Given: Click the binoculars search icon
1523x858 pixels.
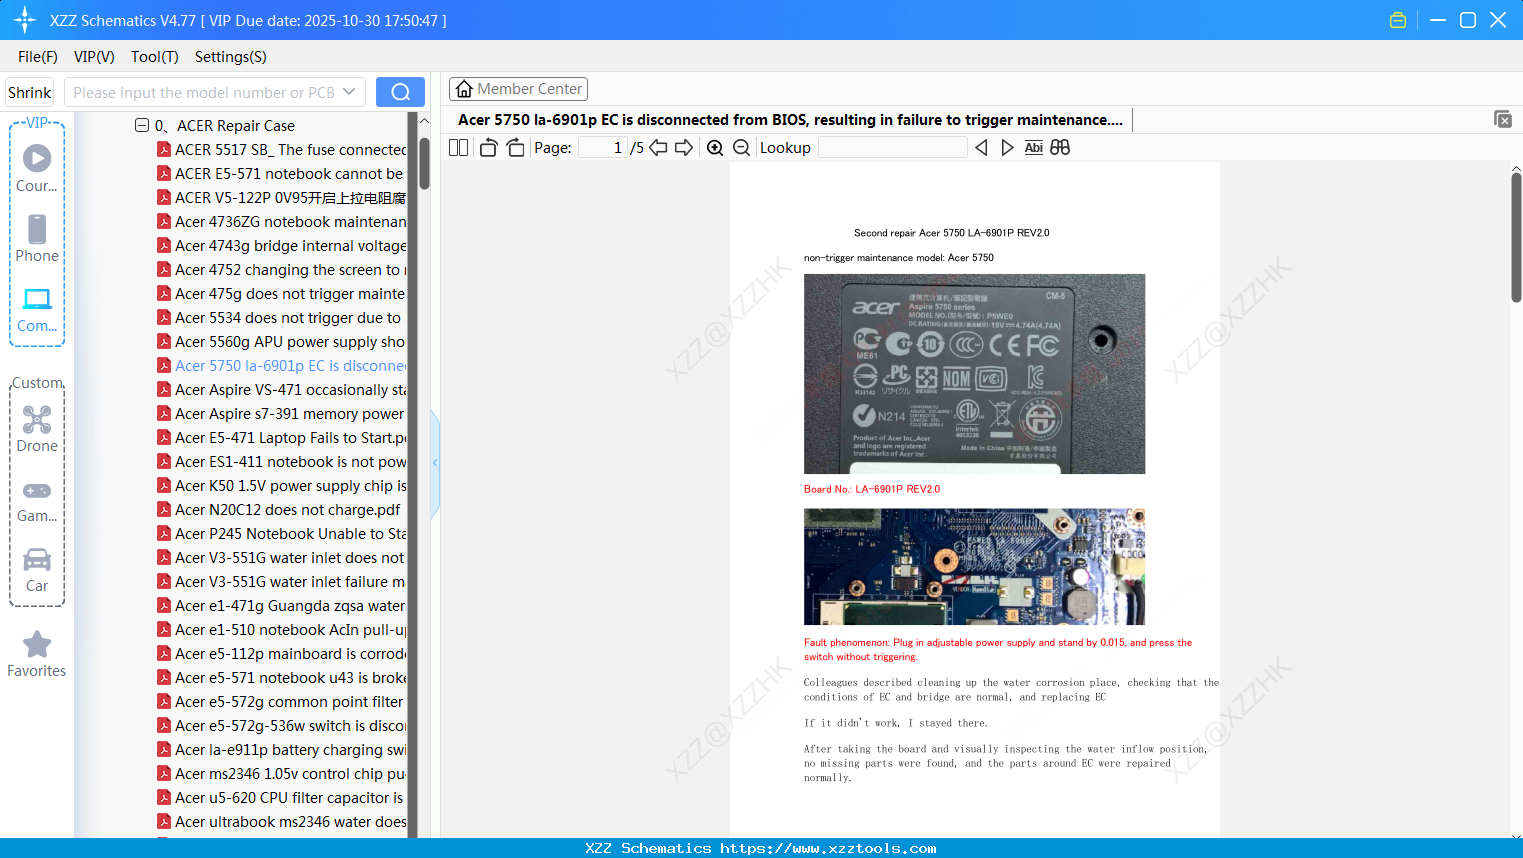Looking at the screenshot, I should click(x=1060, y=147).
